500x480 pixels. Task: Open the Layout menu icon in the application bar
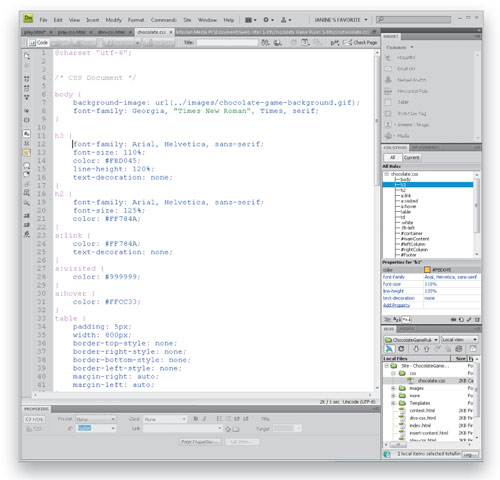click(251, 20)
